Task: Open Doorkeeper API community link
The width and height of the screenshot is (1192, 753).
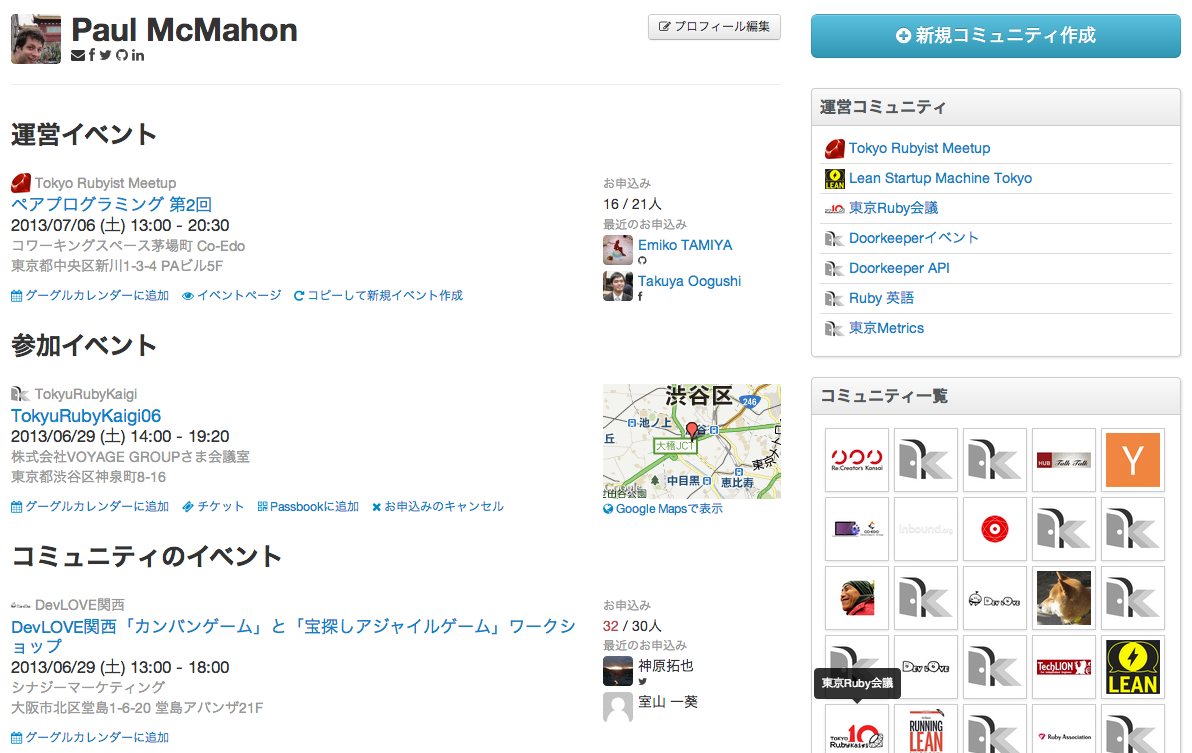Action: [x=899, y=268]
